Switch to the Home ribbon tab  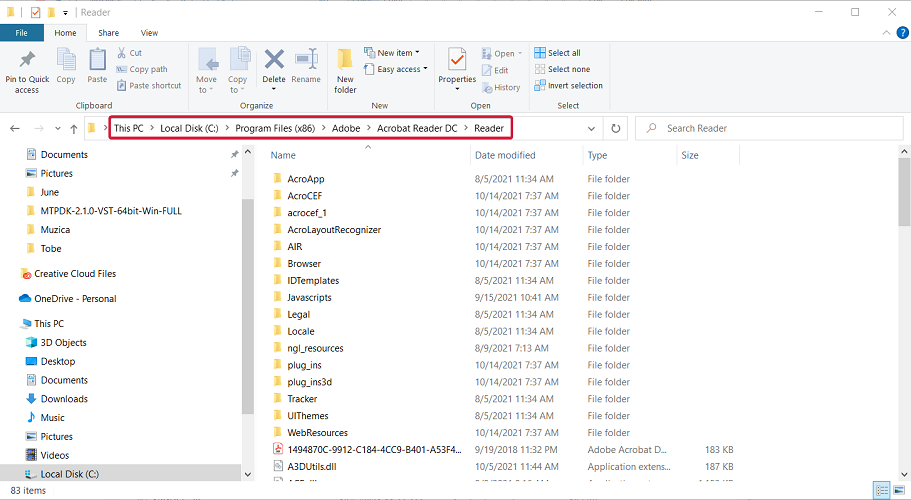[x=65, y=33]
